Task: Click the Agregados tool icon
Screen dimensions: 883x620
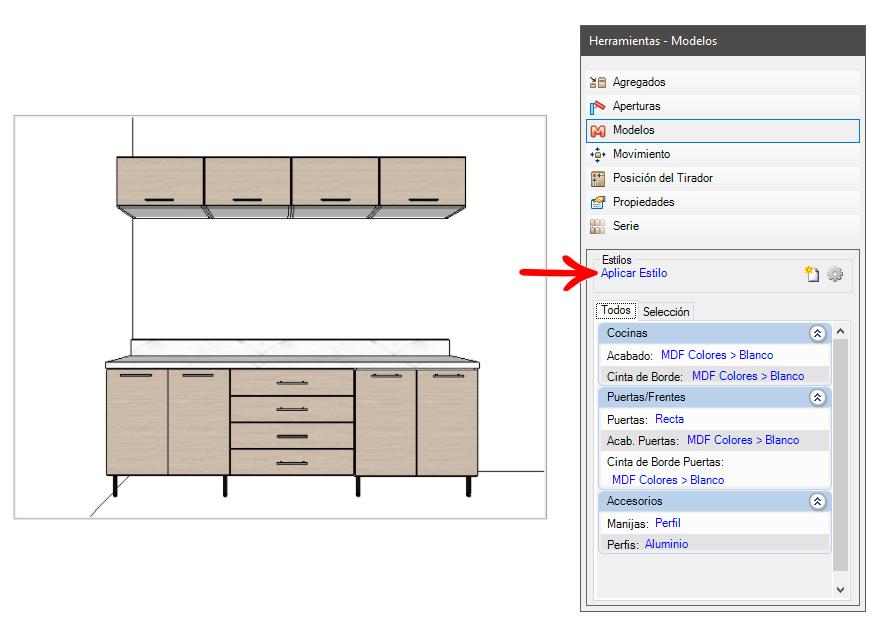Action: pos(597,82)
